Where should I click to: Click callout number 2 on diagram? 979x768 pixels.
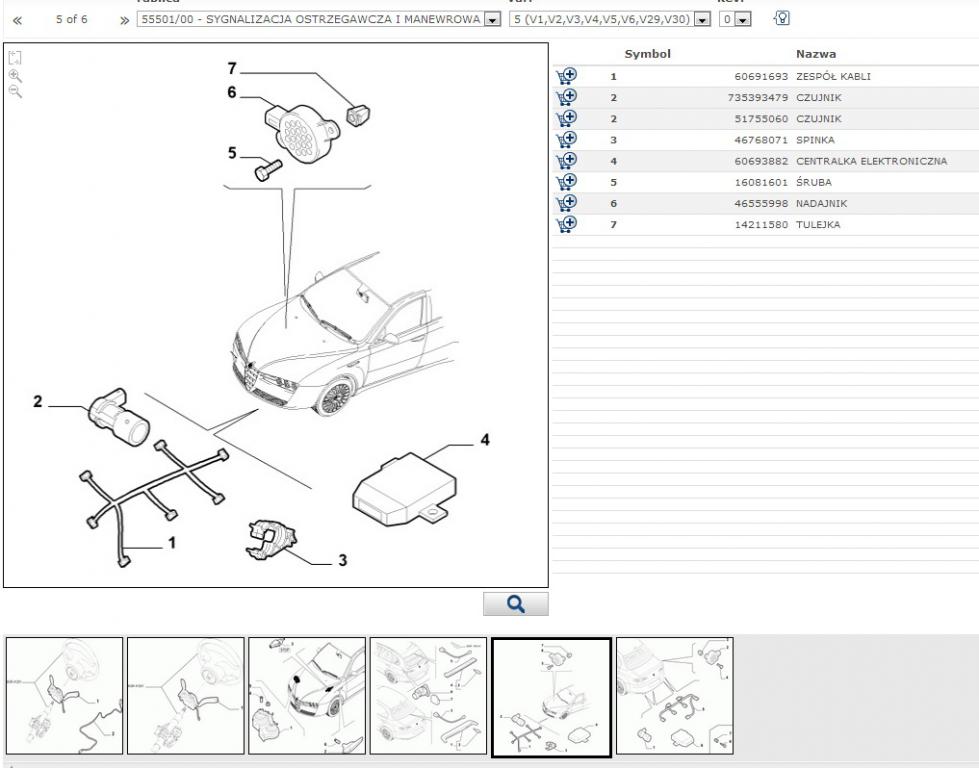point(37,401)
